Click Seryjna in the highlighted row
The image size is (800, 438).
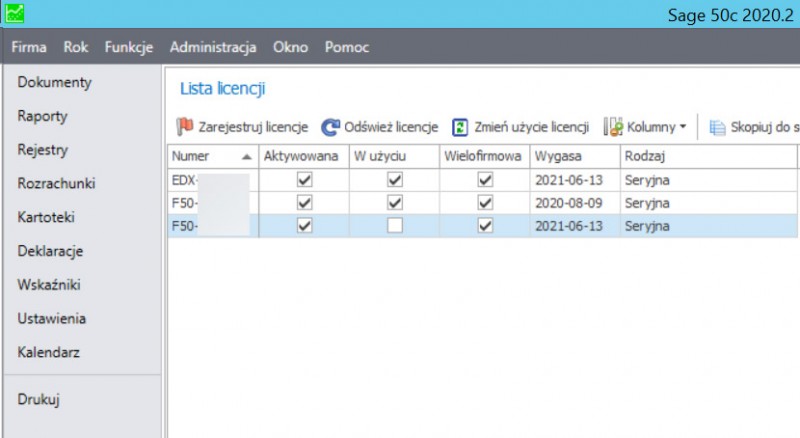[x=647, y=226]
